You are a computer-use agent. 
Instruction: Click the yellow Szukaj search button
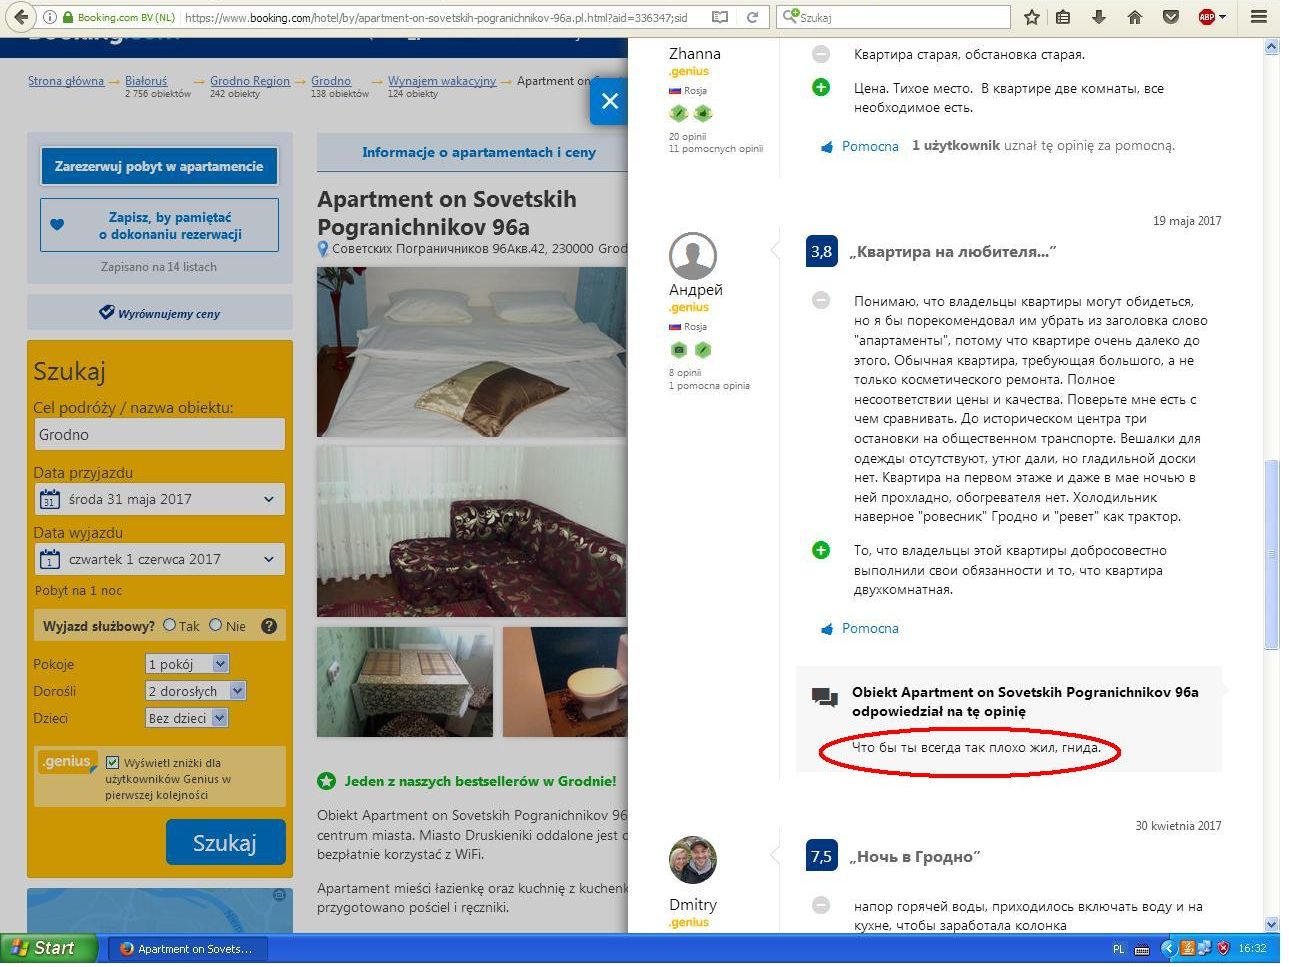point(225,842)
